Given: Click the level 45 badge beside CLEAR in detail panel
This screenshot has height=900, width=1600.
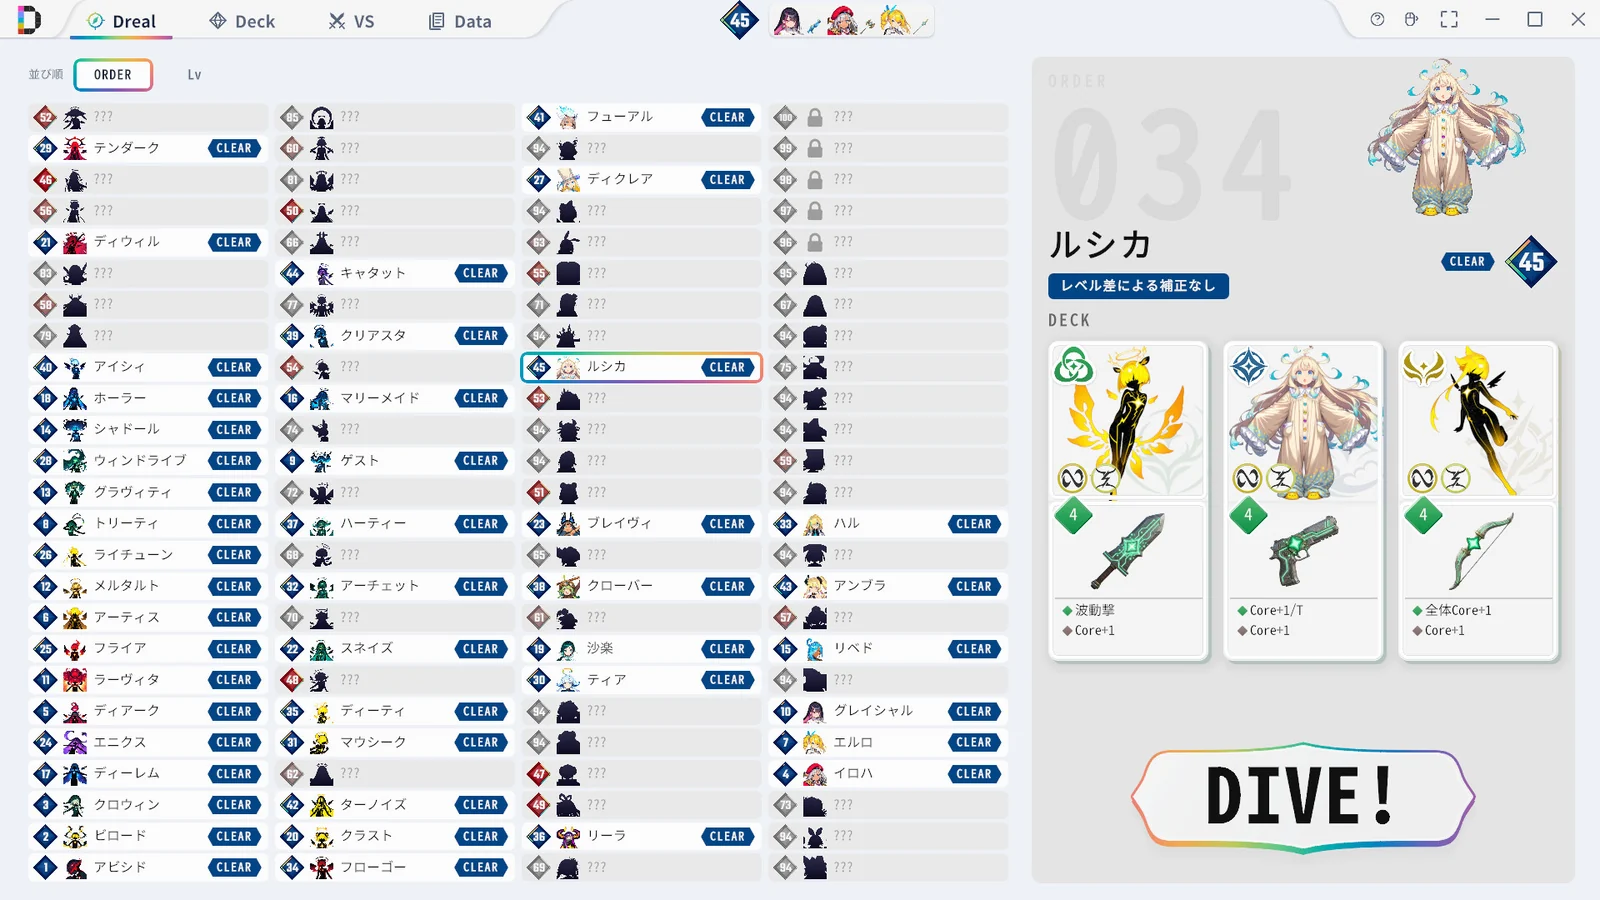Looking at the screenshot, I should (x=1531, y=262).
